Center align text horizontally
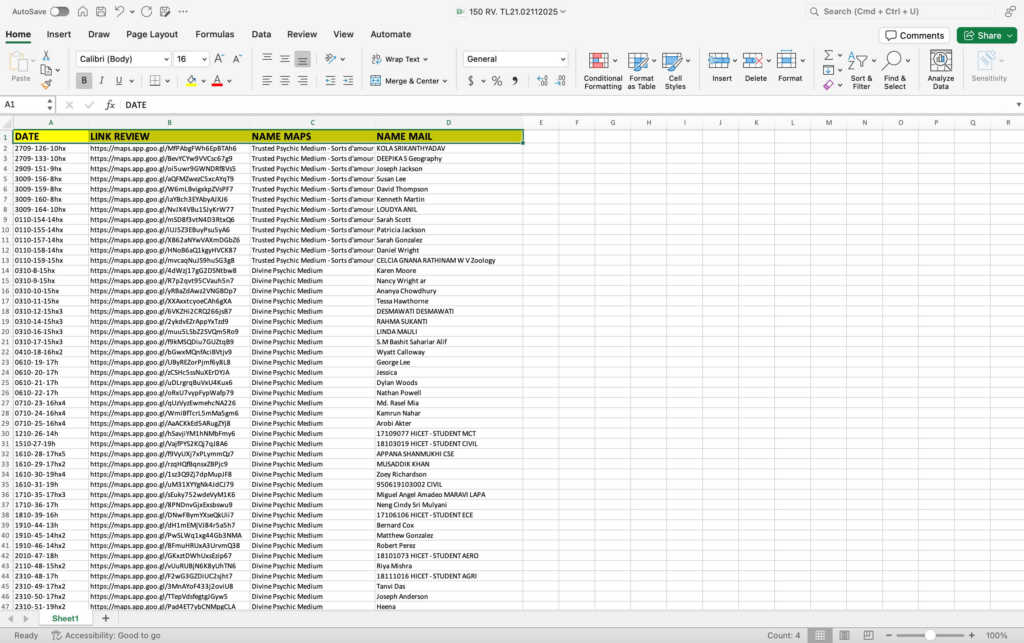Screen dimensions: 1024x643 pos(285,81)
